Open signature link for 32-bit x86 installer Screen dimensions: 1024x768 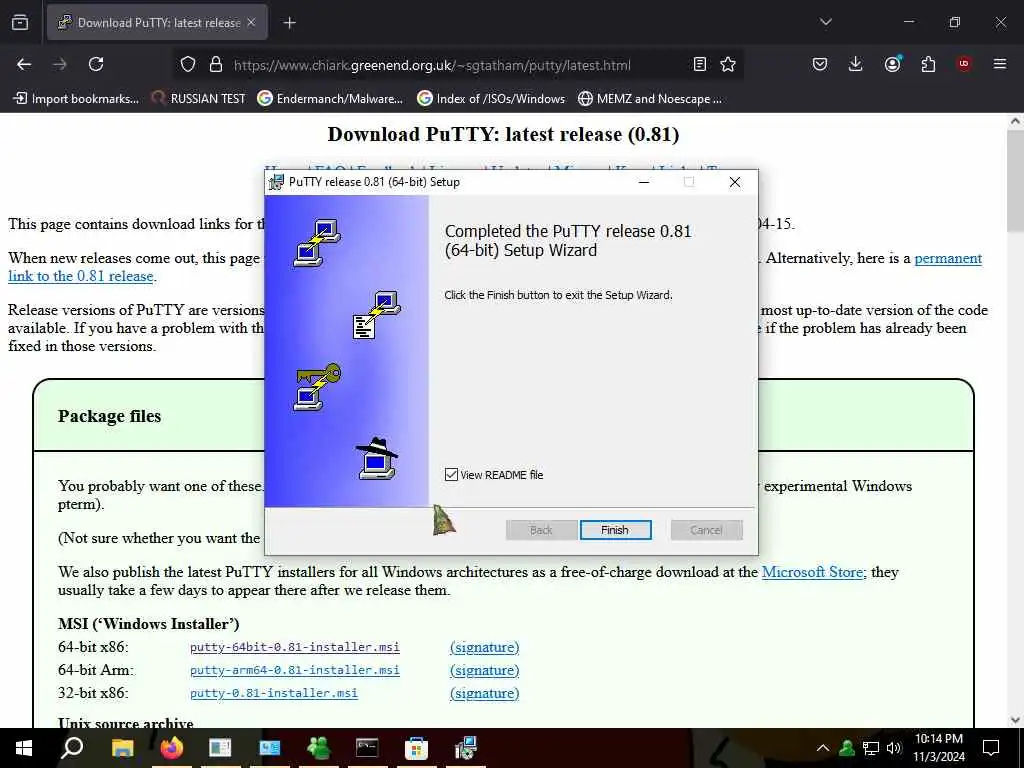tap(485, 693)
